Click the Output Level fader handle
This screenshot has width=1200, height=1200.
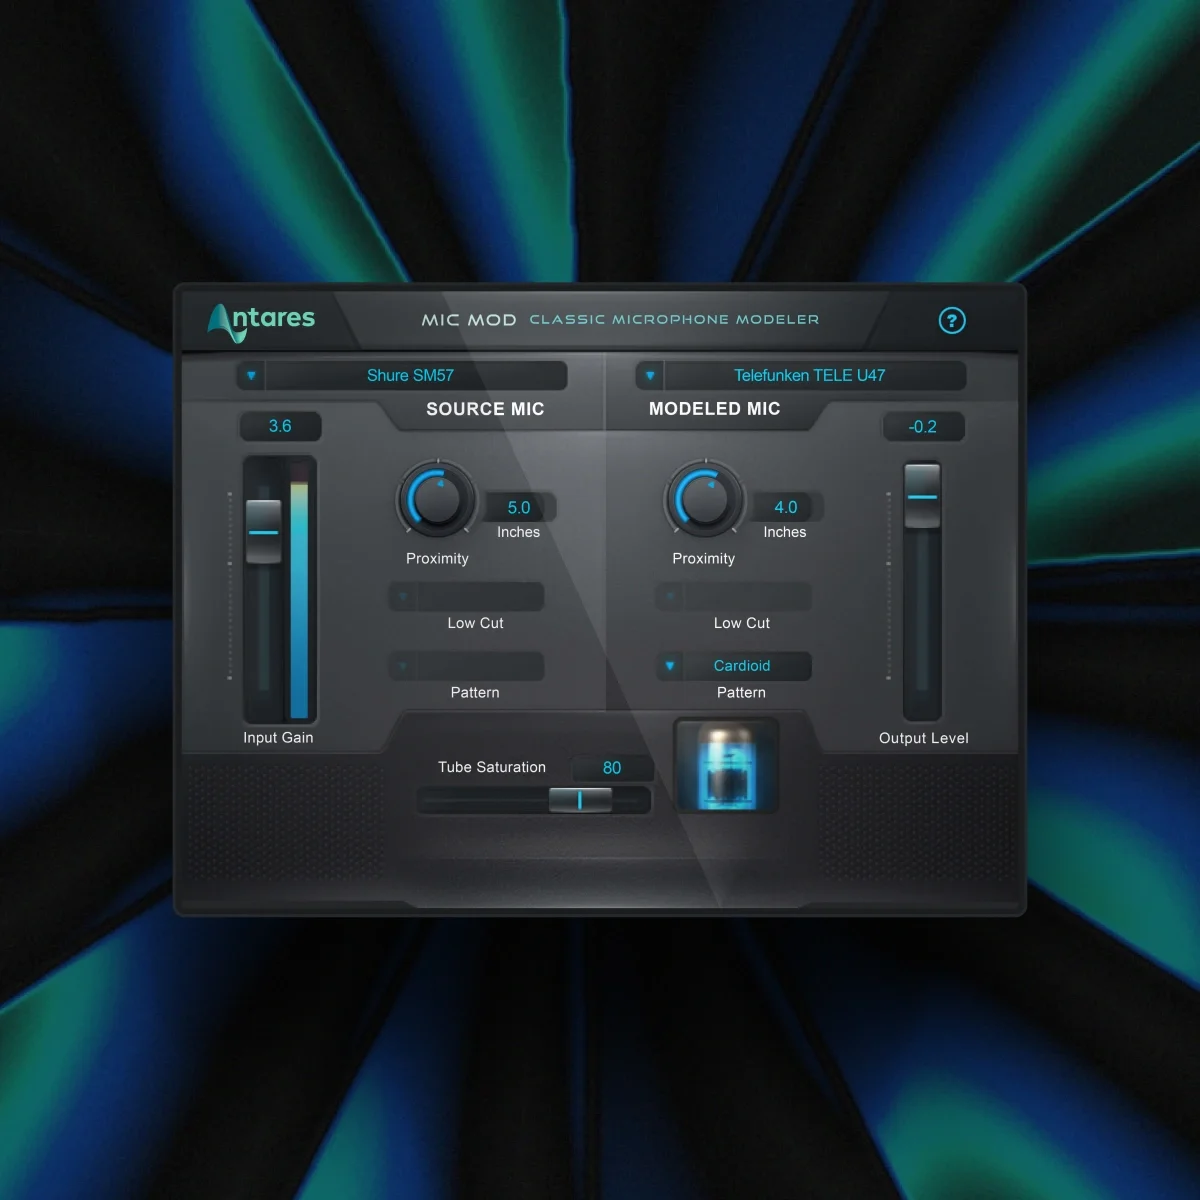tap(922, 496)
